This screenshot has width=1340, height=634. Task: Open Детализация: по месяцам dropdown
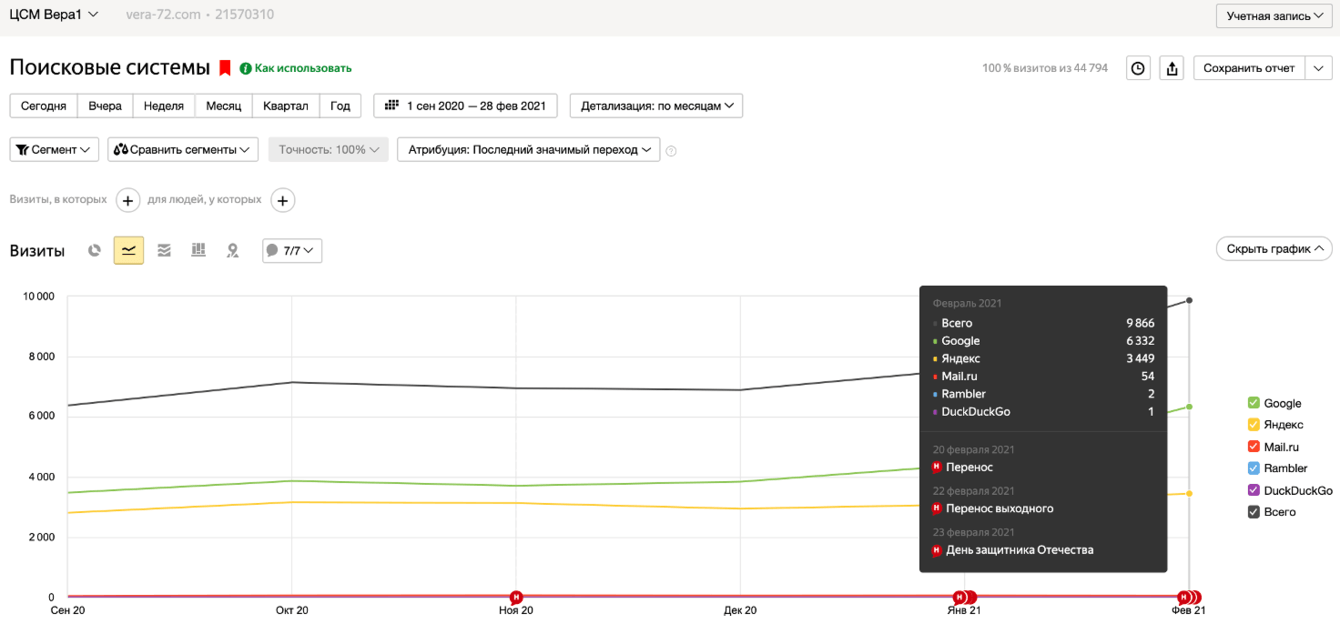pos(656,105)
